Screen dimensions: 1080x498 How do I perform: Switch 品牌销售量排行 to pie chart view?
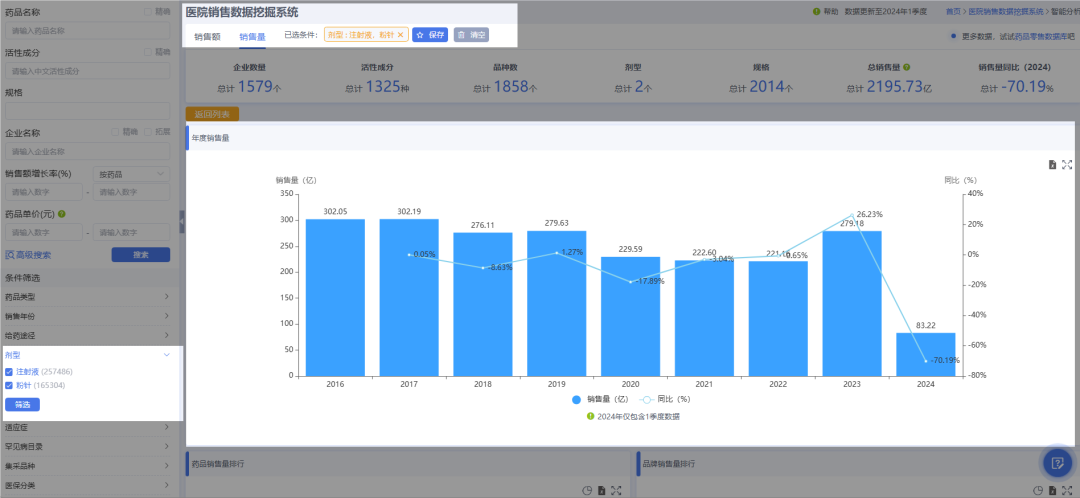coord(1038,490)
